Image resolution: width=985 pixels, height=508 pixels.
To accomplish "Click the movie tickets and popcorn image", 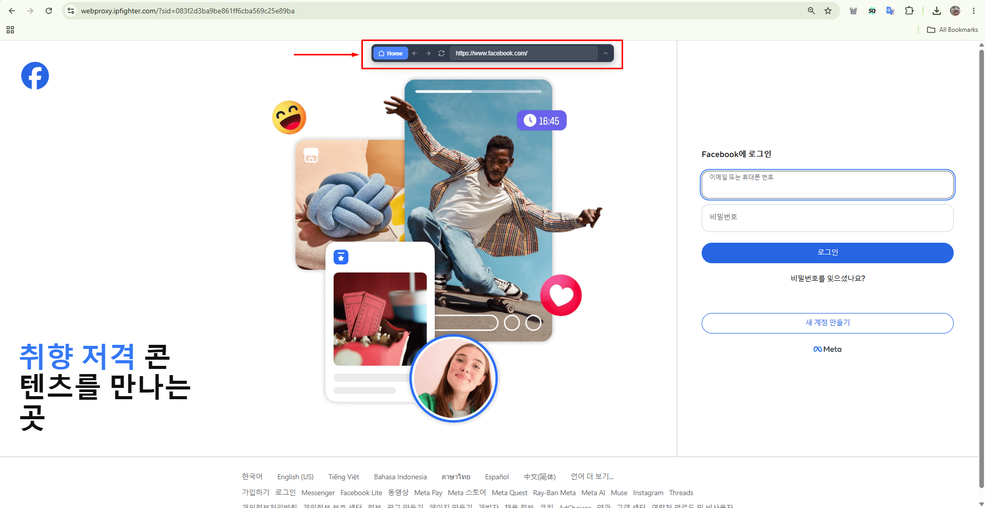I will (x=380, y=319).
